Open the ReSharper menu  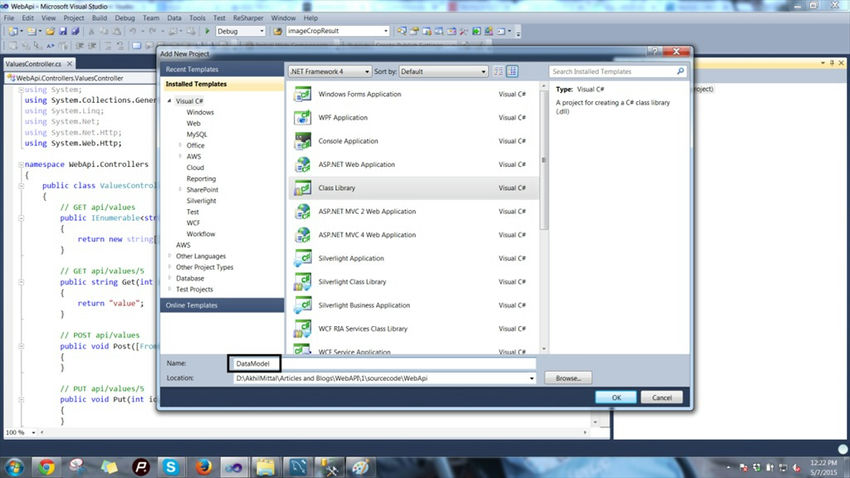click(248, 18)
